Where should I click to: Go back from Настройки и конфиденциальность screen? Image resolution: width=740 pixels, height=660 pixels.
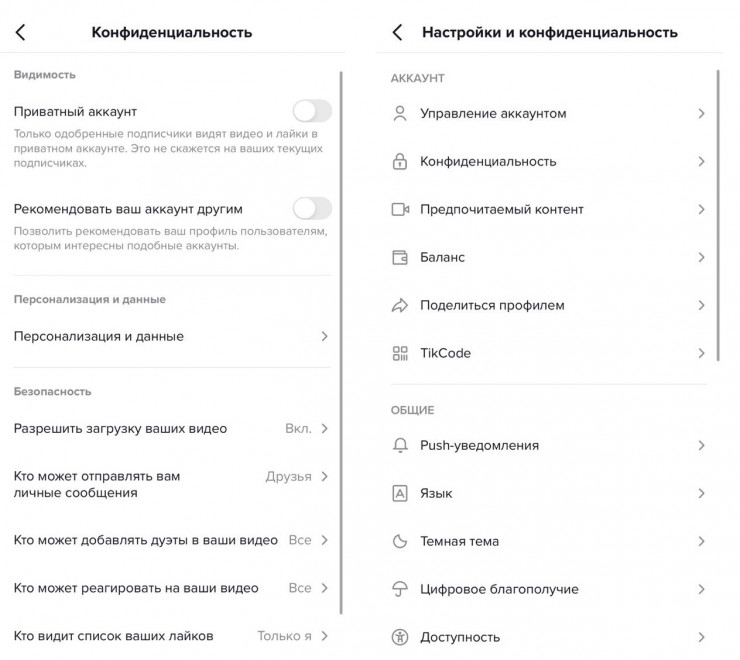(397, 32)
